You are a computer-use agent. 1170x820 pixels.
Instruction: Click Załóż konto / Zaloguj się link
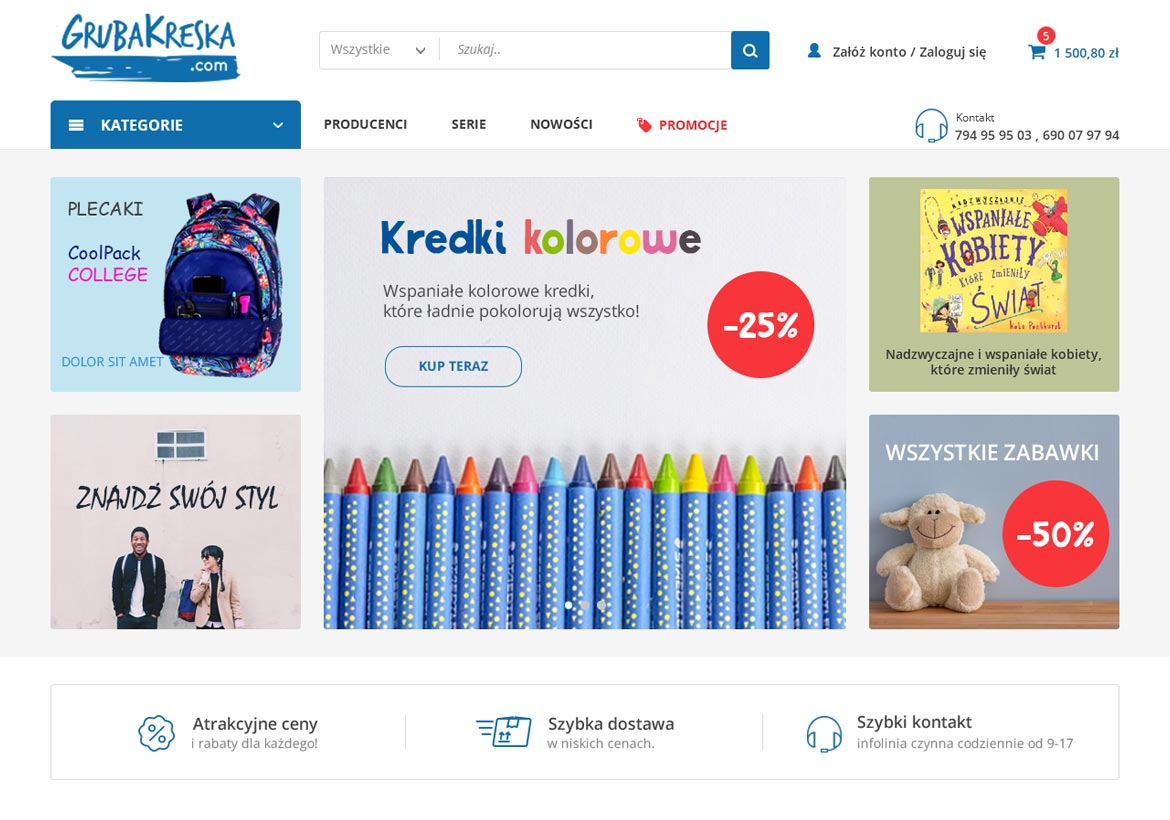tap(909, 51)
